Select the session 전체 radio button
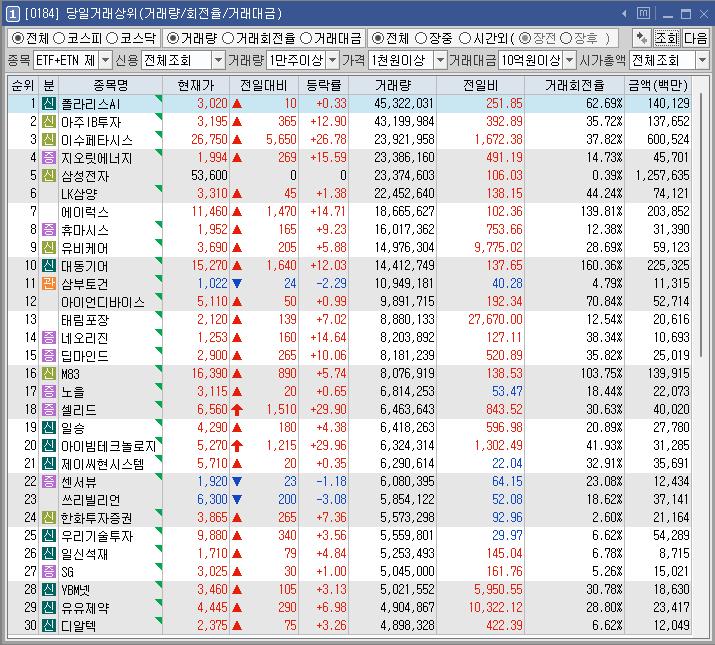Screen dimensions: 715x645 (377, 38)
